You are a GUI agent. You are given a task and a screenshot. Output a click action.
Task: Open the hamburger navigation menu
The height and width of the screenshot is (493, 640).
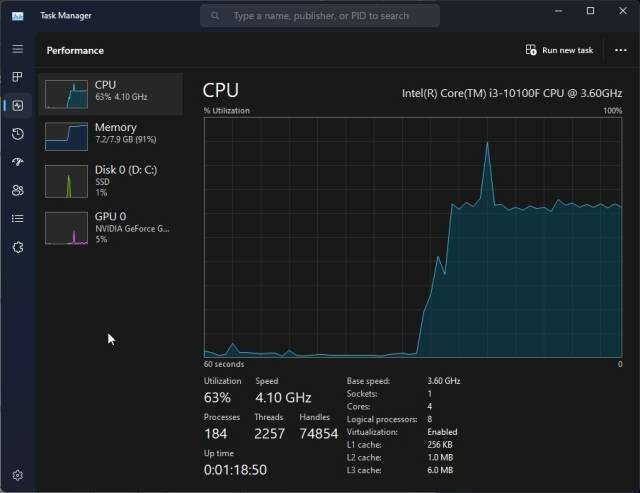click(17, 49)
